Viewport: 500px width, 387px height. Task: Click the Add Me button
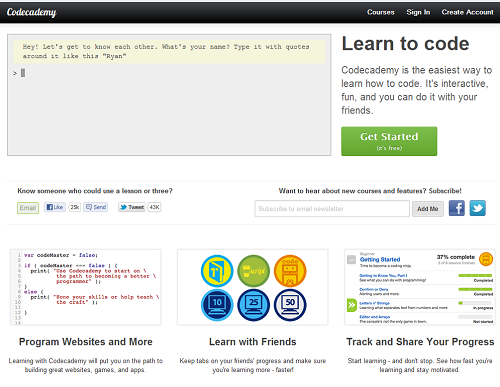(428, 209)
